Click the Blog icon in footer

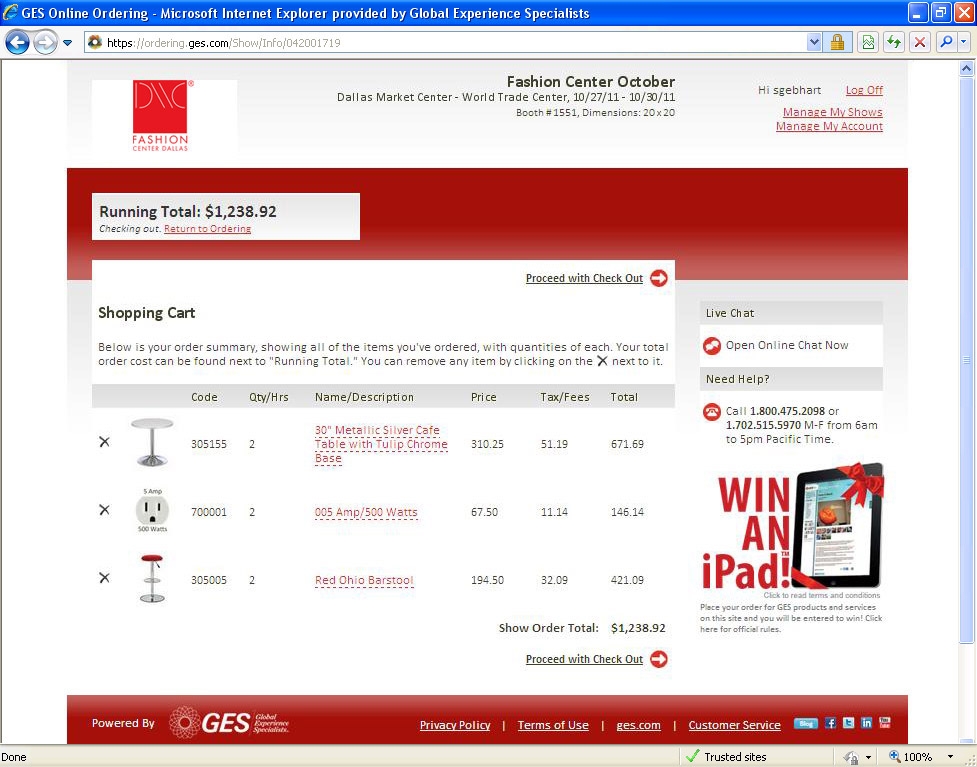[805, 723]
